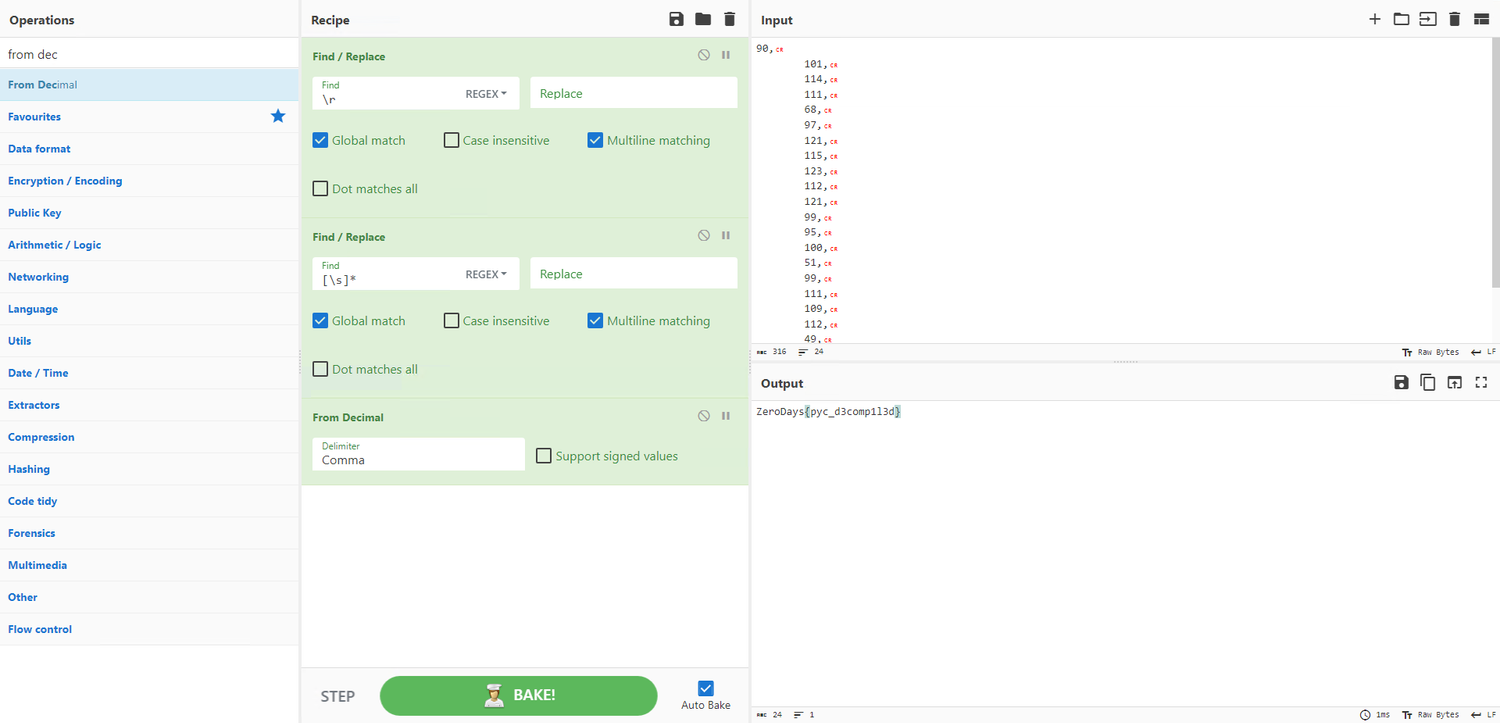Set a breakpoint on the From Decimal operation

[x=725, y=415]
